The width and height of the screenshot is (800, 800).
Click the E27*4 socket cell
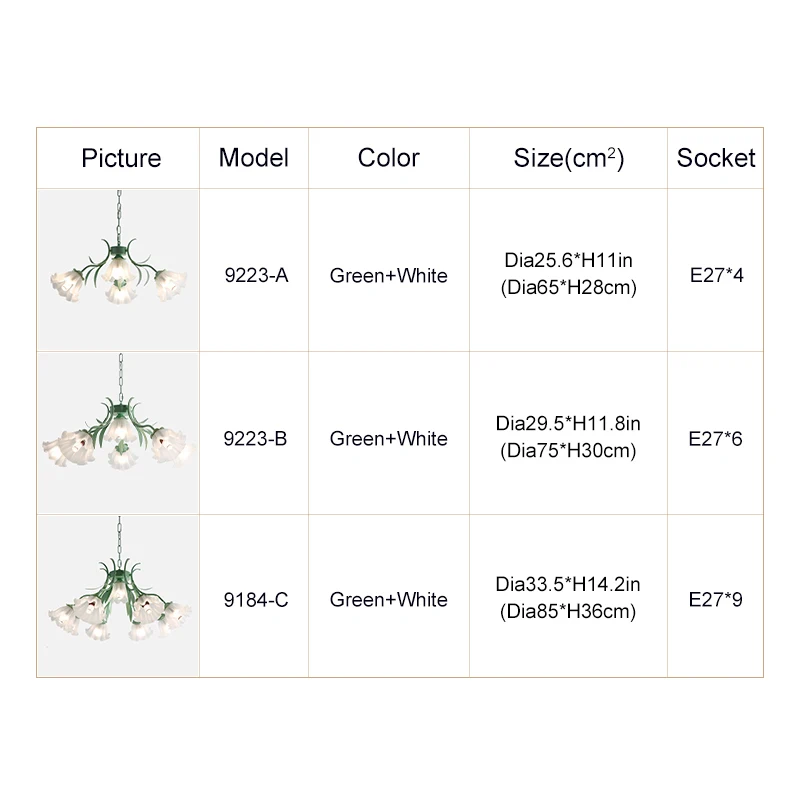716,275
